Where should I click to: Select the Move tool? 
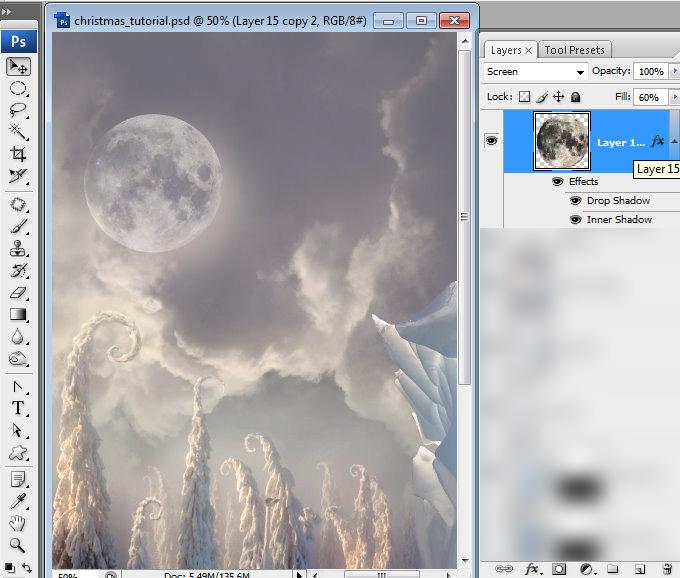(18, 67)
